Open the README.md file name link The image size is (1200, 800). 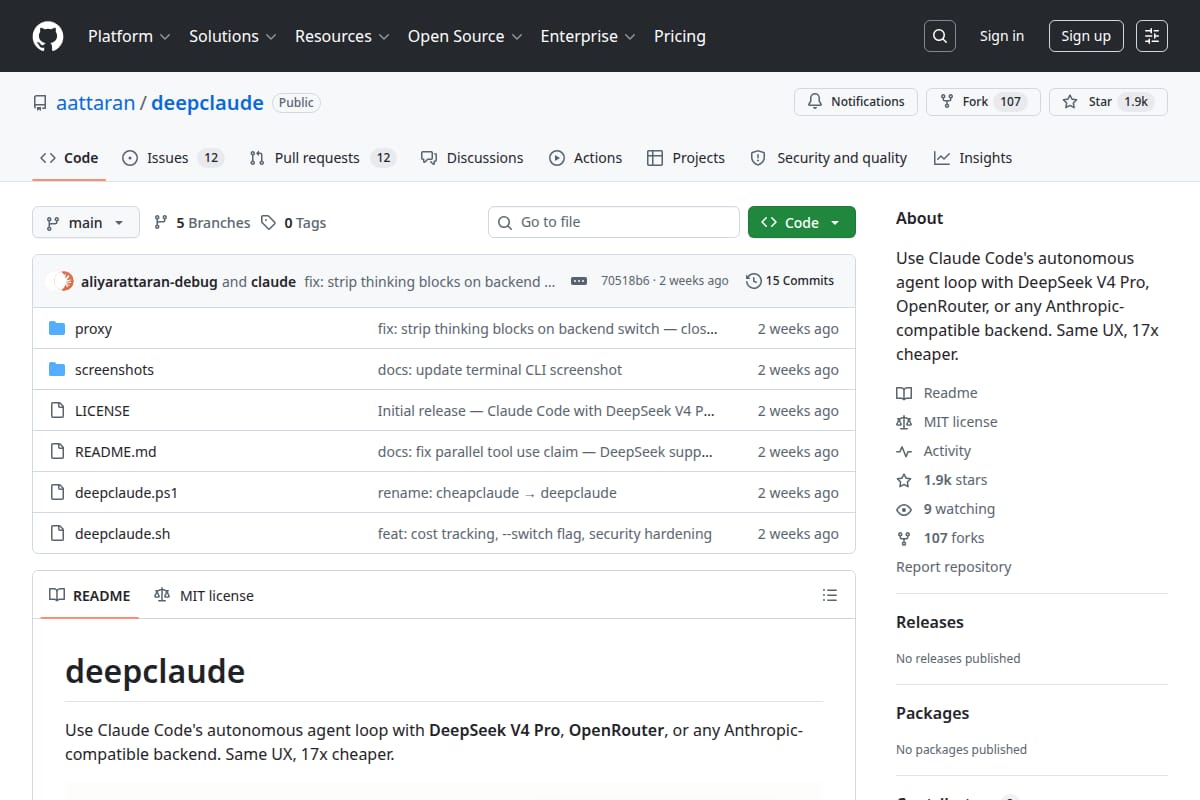116,452
